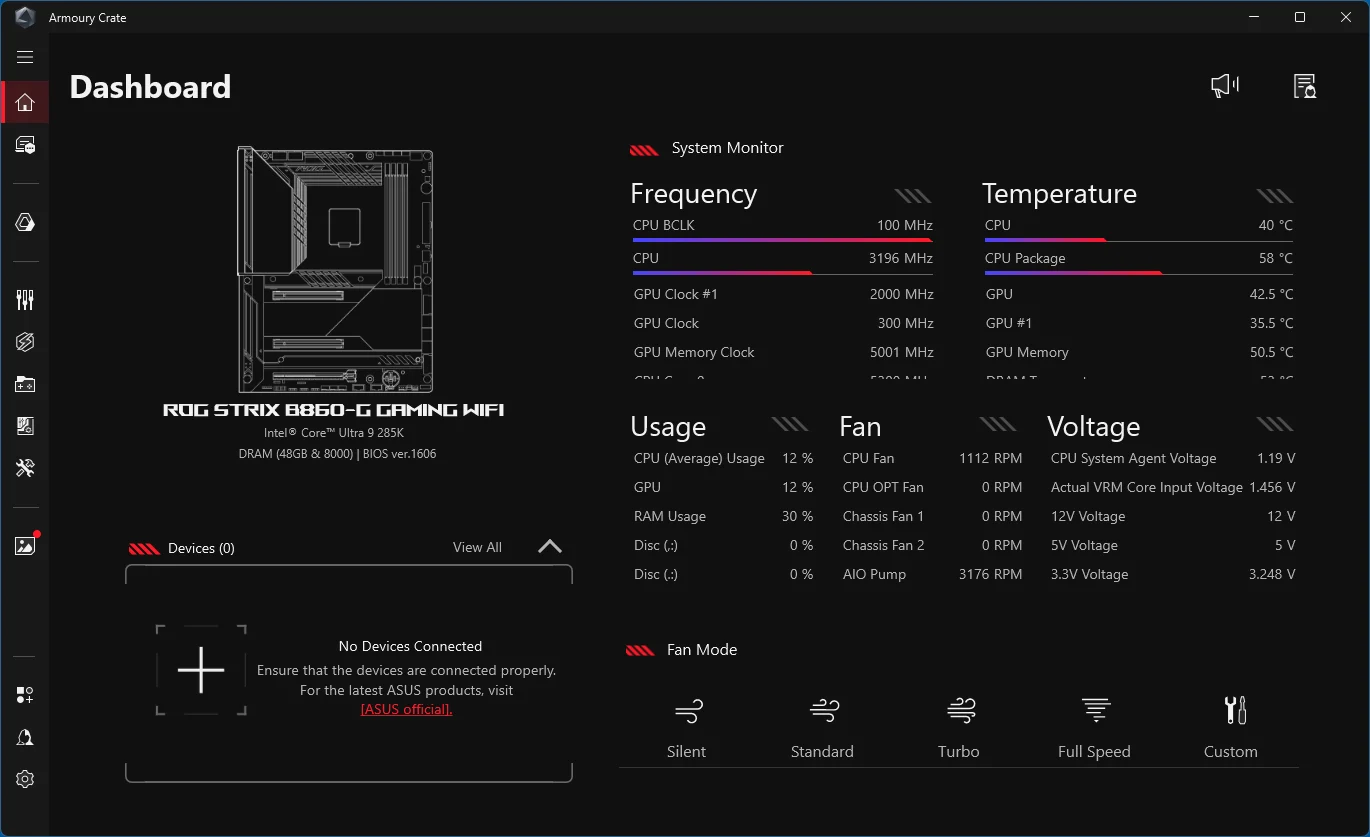Screen dimensions: 1370x837
Task: Click CPU (Average) Usage row
Action: [723, 458]
